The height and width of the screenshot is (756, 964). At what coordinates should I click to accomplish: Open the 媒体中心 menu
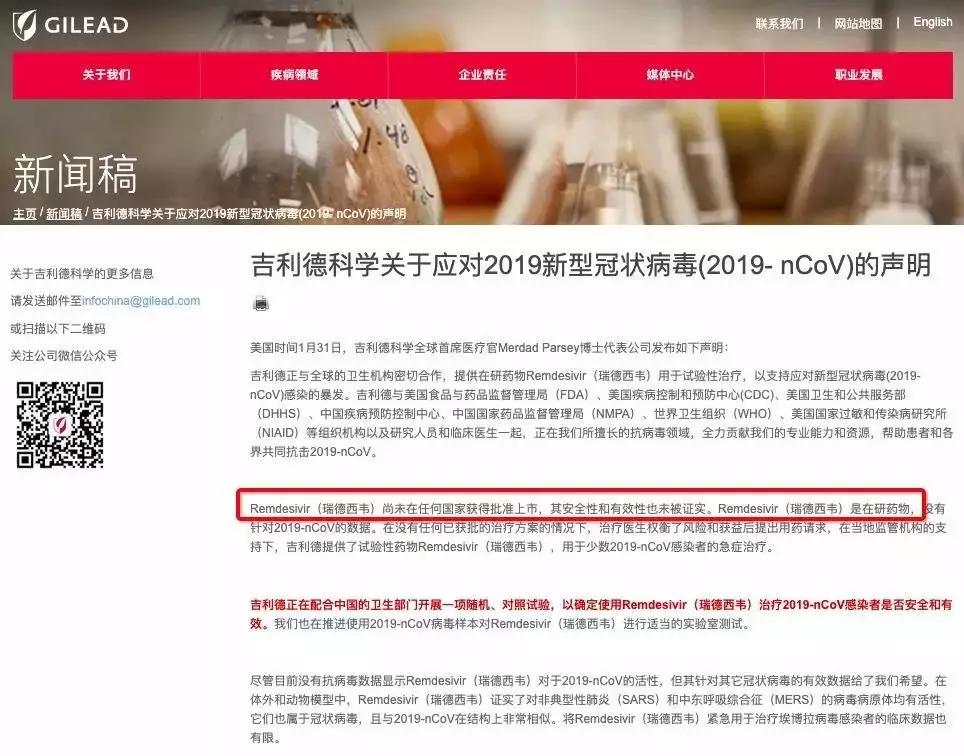click(670, 75)
